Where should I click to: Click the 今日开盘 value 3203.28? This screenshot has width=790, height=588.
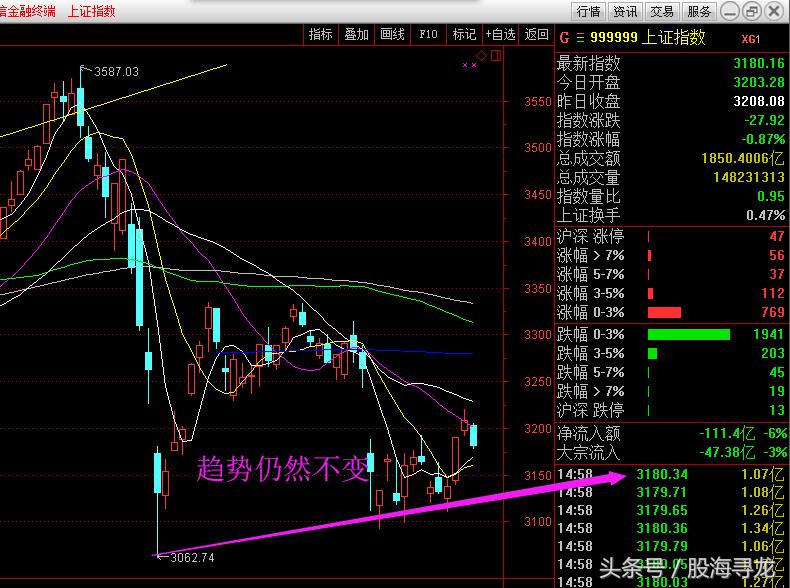(x=759, y=82)
